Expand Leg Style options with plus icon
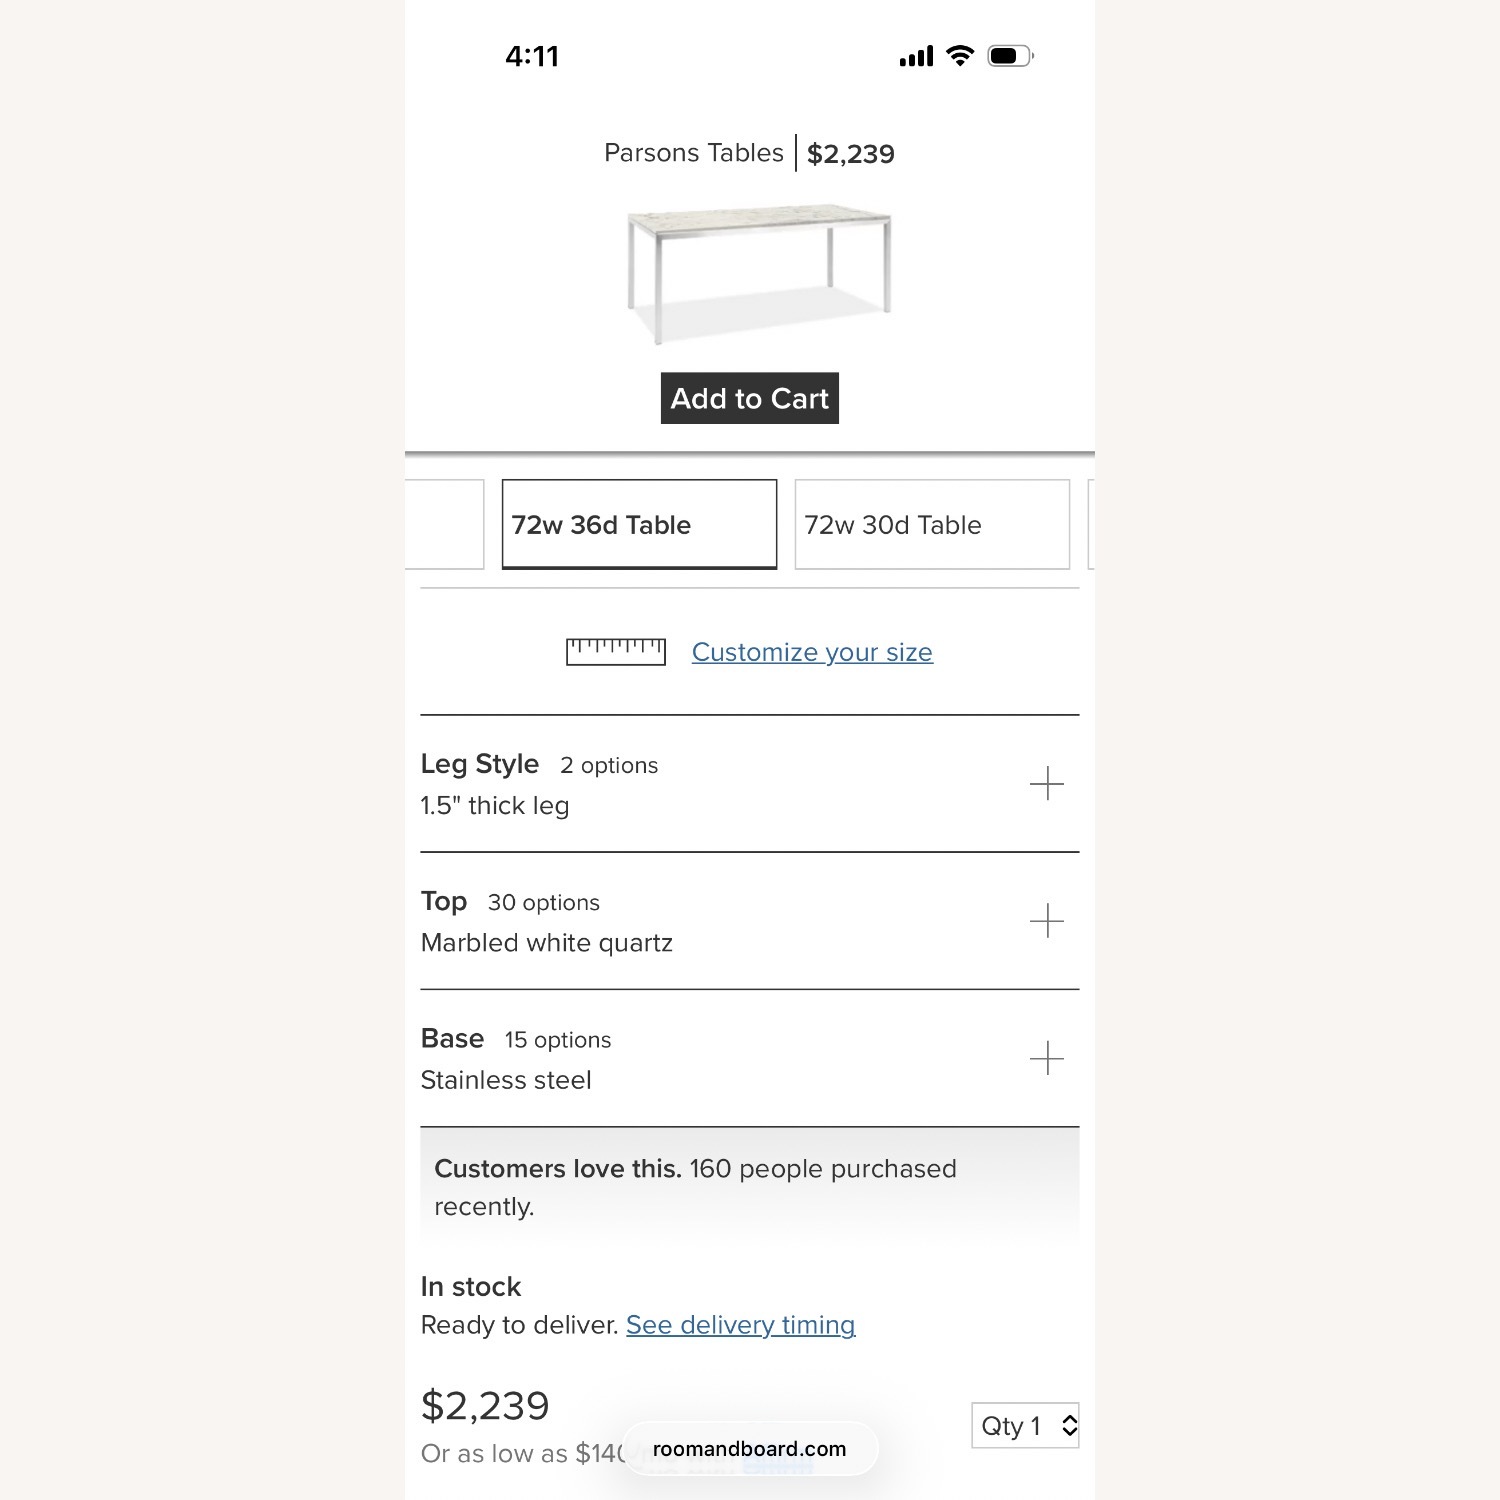Screen dimensions: 1500x1500 tap(1046, 783)
